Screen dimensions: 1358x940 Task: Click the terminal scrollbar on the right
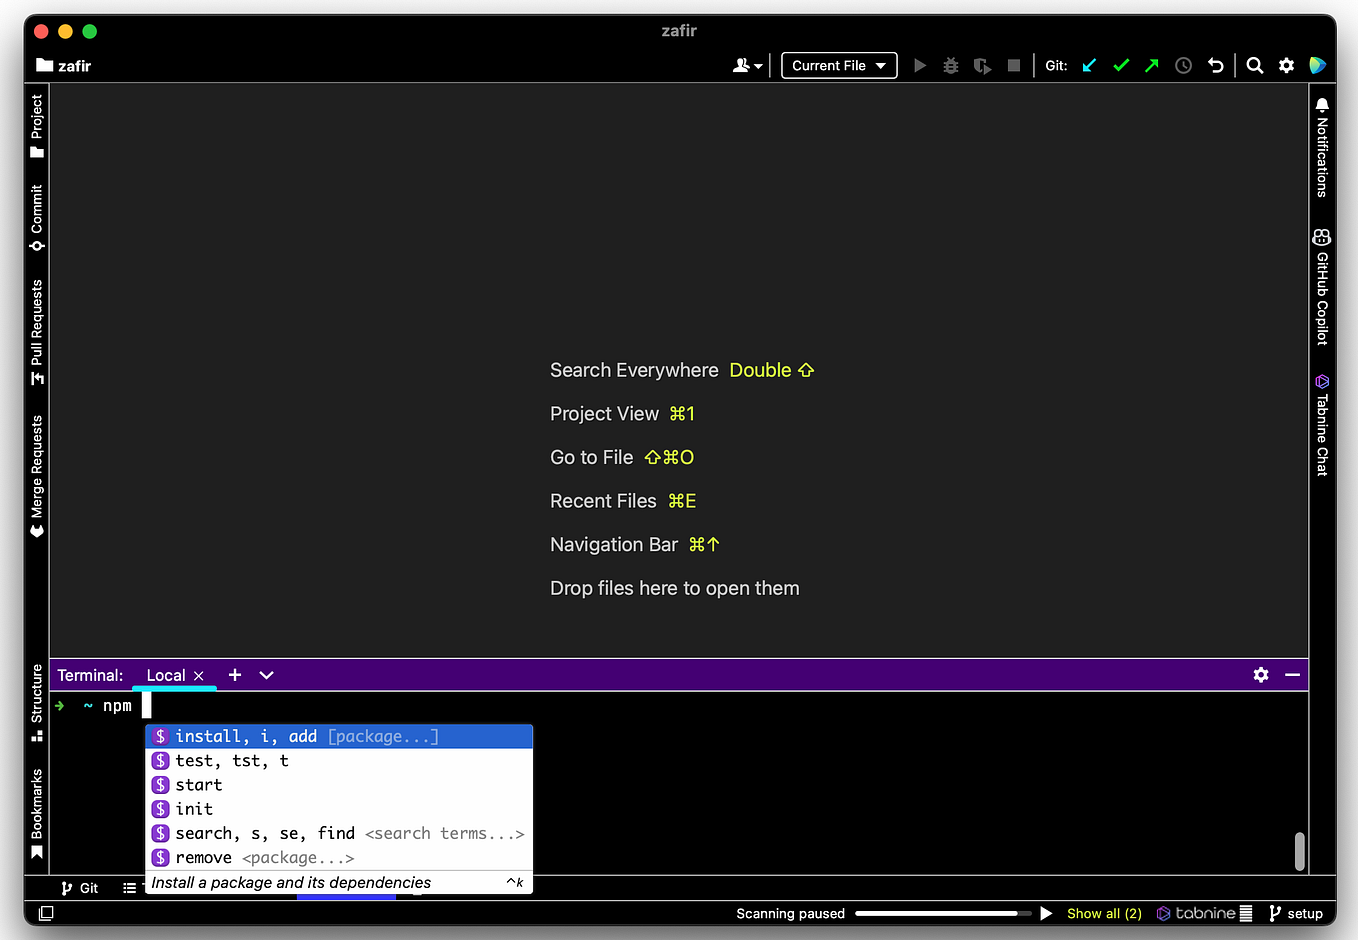(1299, 851)
